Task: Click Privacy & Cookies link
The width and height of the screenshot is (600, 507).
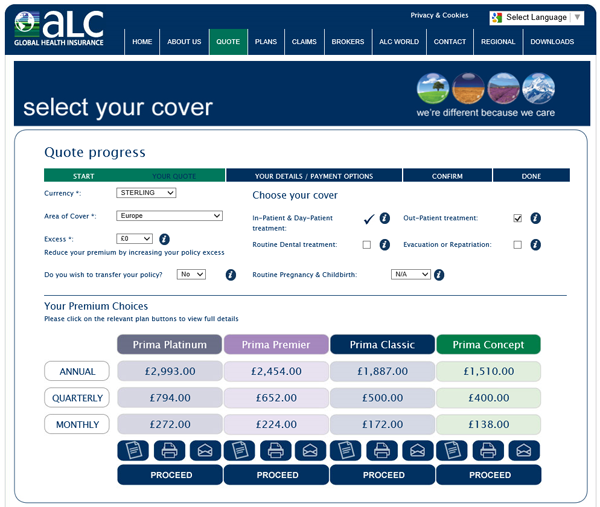Action: pos(439,15)
